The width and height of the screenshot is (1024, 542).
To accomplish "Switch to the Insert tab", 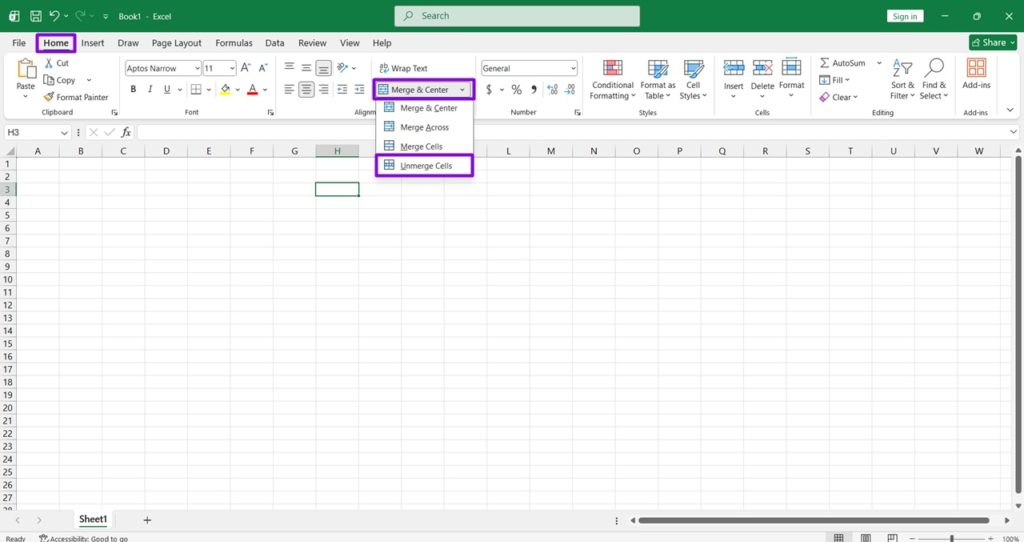I will click(93, 43).
